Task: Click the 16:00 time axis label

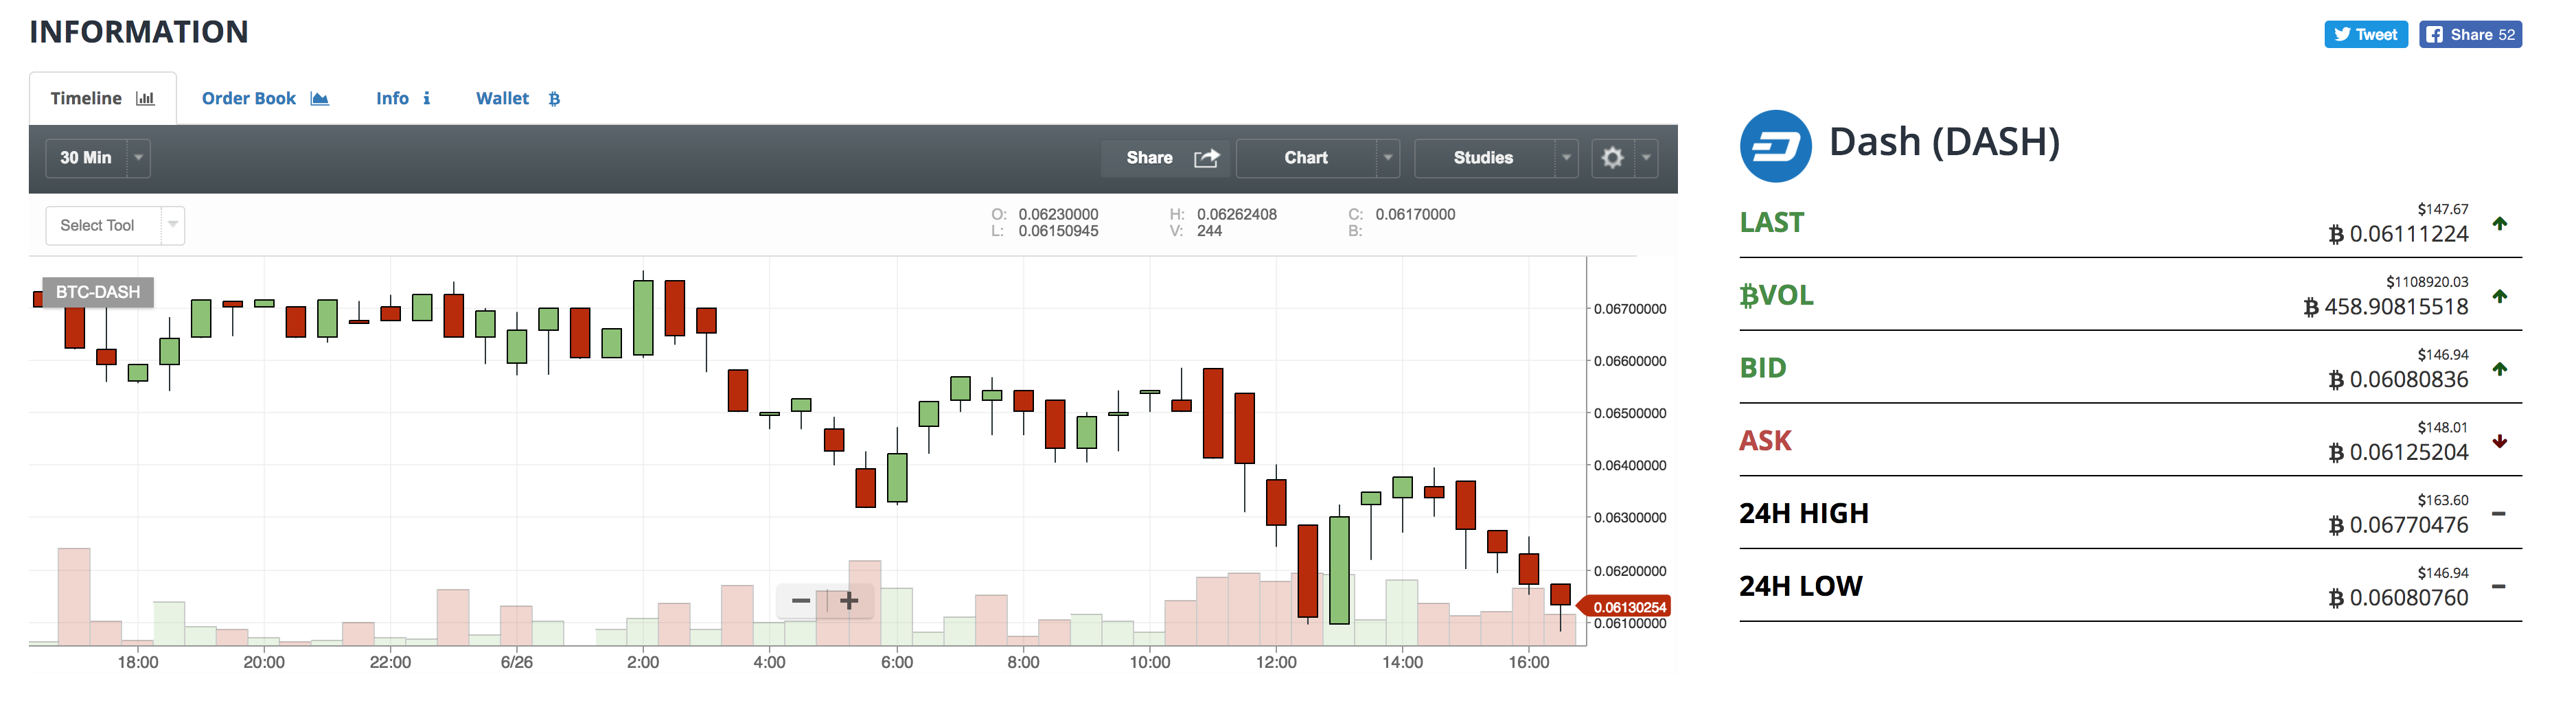Action: (x=1529, y=662)
